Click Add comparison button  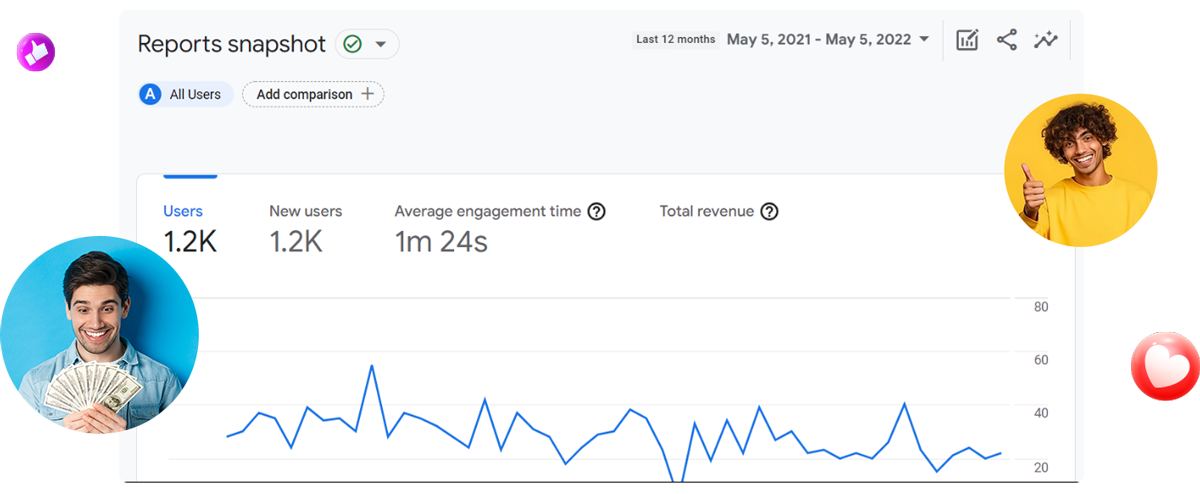click(x=313, y=94)
